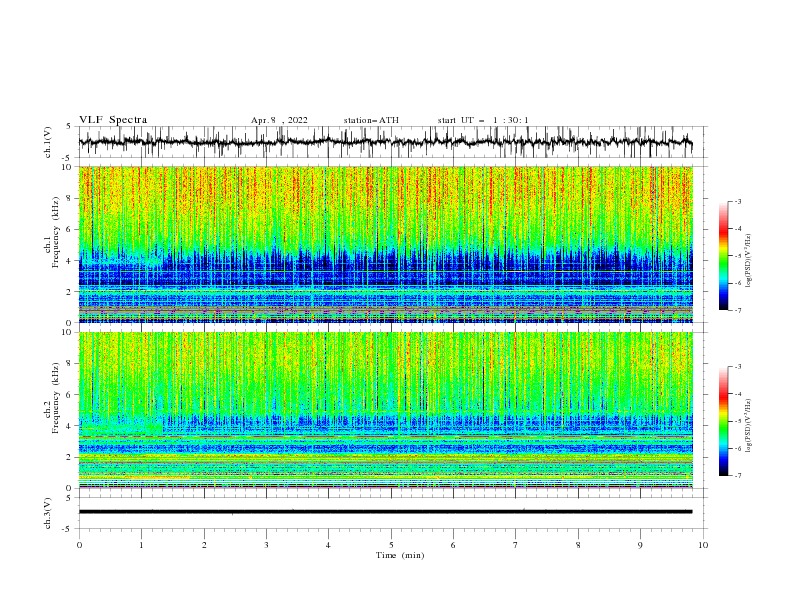Click the time axis tick label "4"

[x=328, y=545]
